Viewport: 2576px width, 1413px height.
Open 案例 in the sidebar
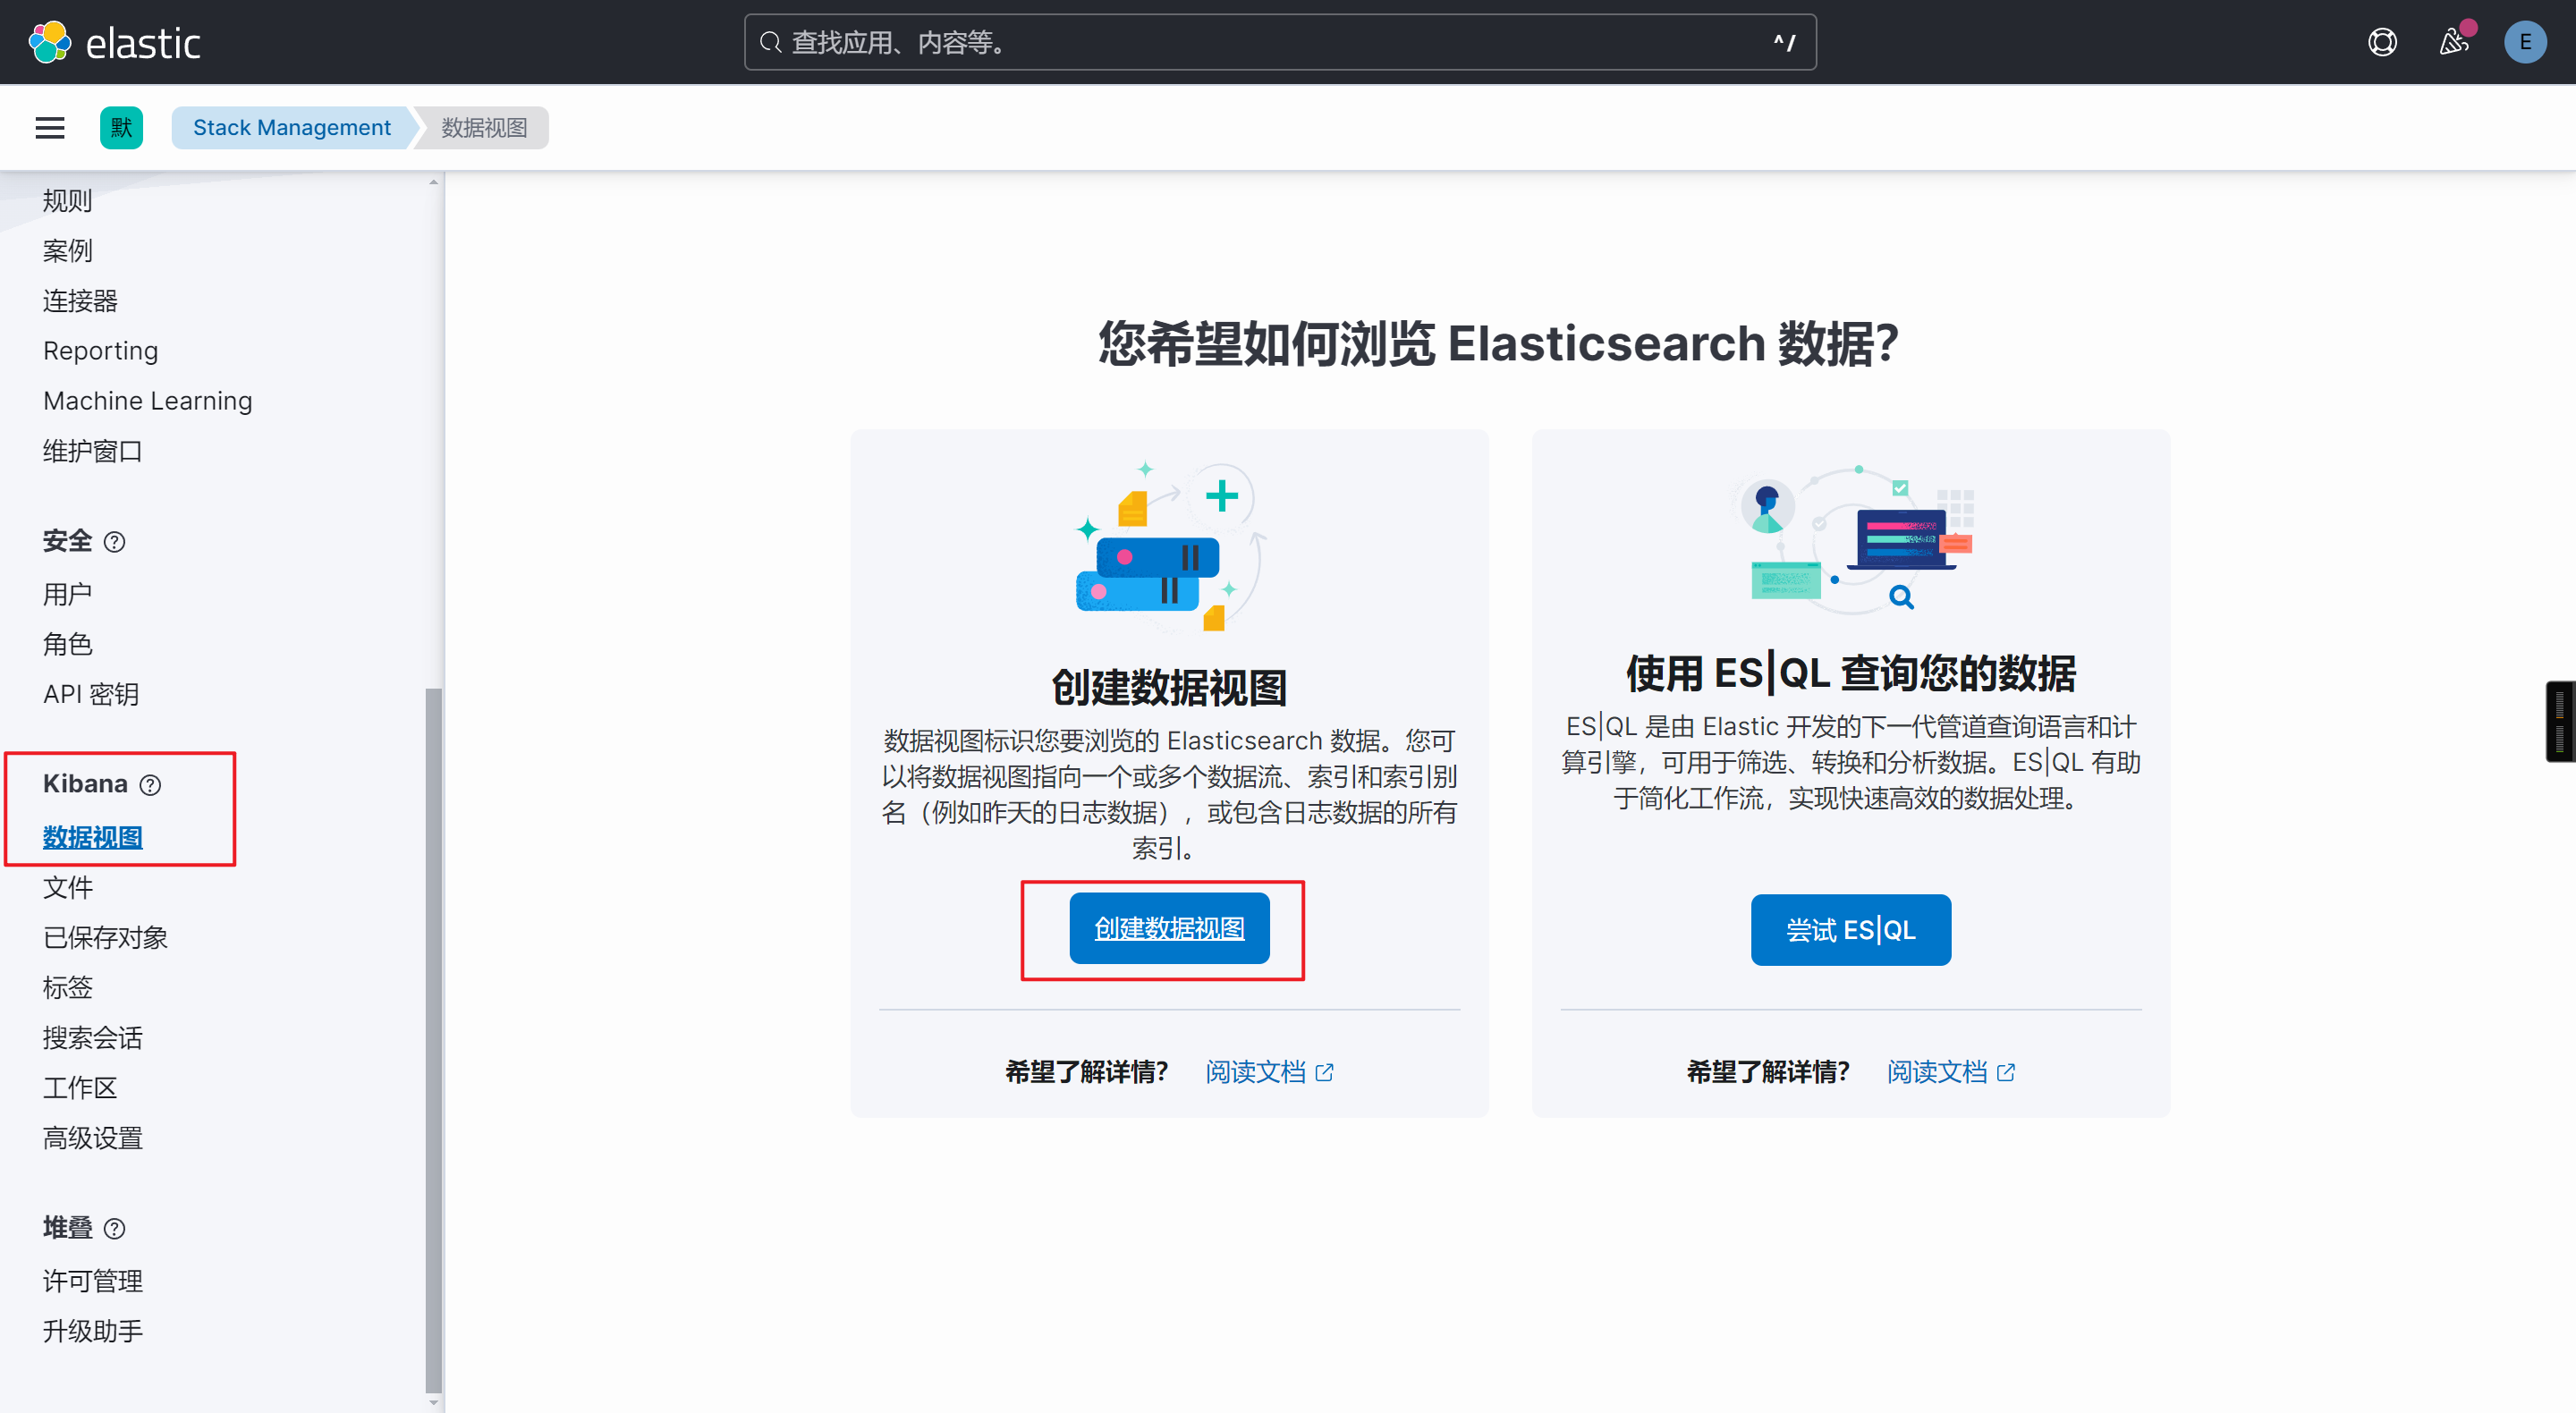pyautogui.click(x=67, y=251)
